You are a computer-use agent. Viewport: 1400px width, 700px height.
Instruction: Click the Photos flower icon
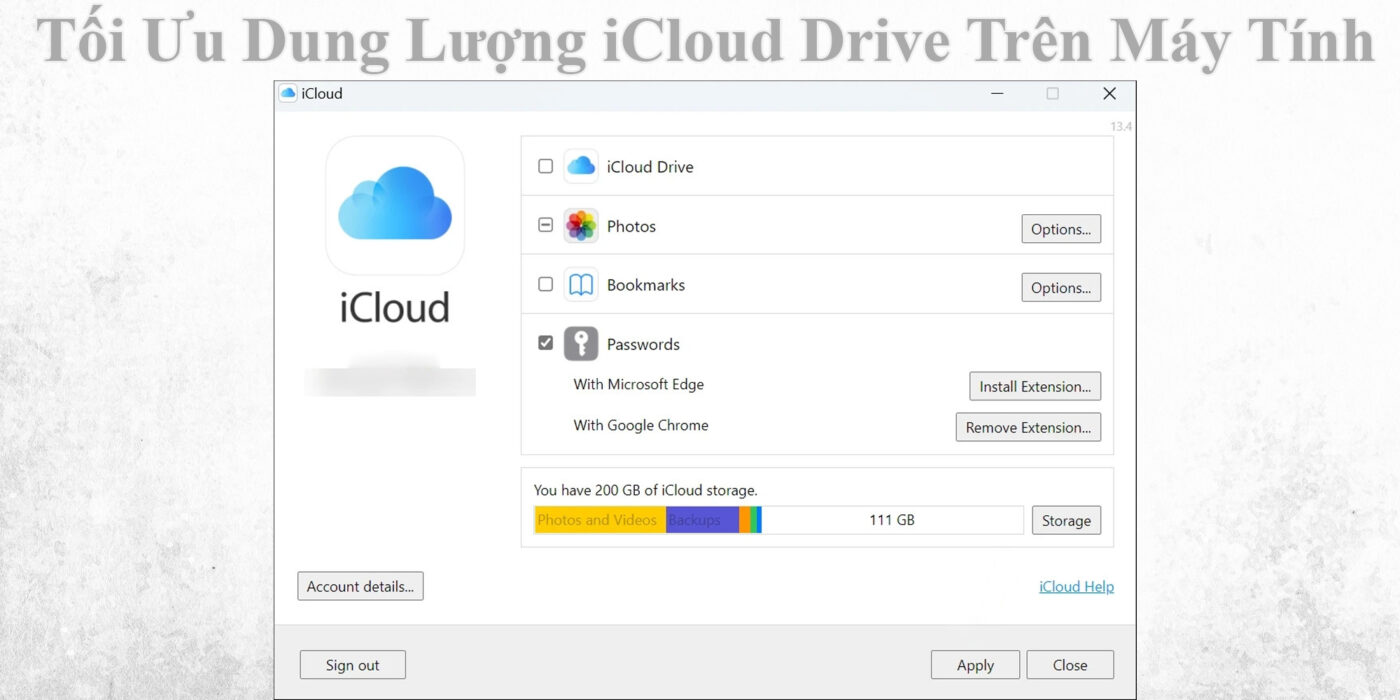pos(581,226)
